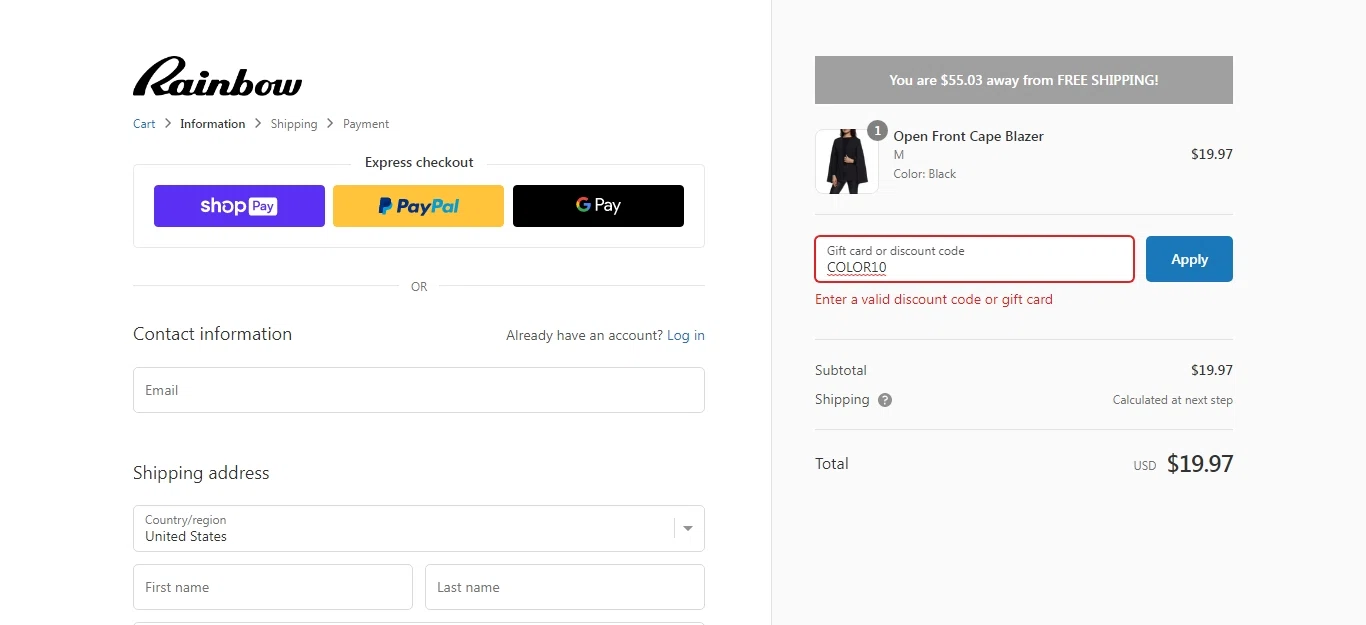Select Google Pay express checkout
1366x625 pixels.
click(598, 206)
